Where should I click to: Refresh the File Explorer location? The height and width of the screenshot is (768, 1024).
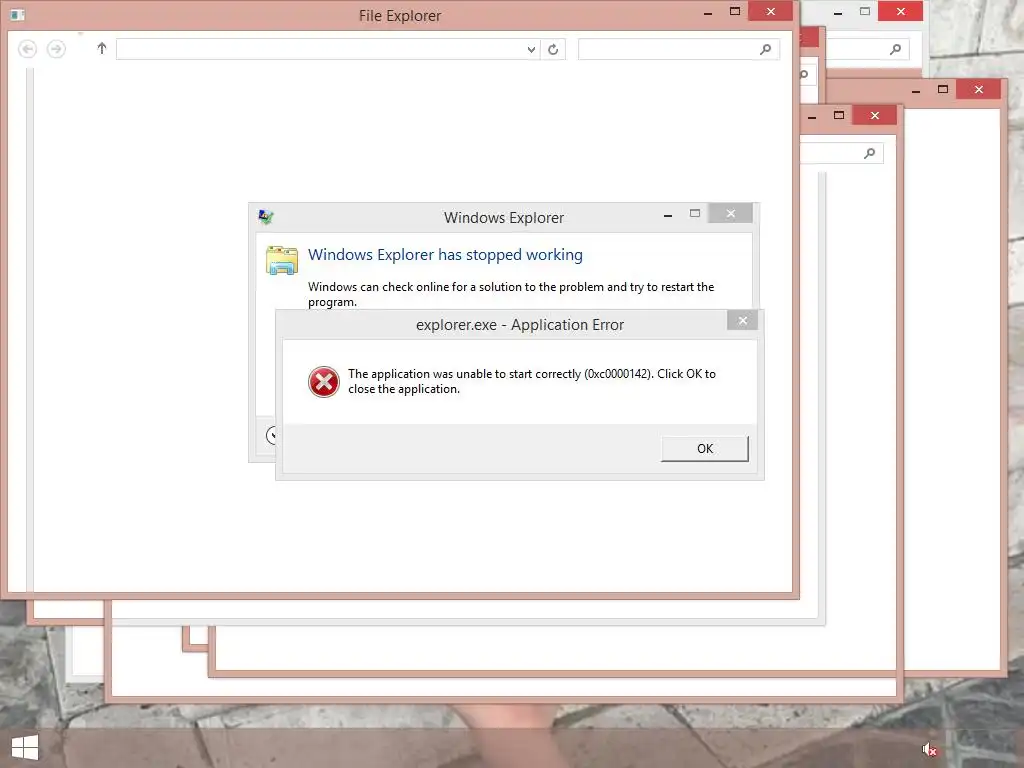tap(553, 50)
